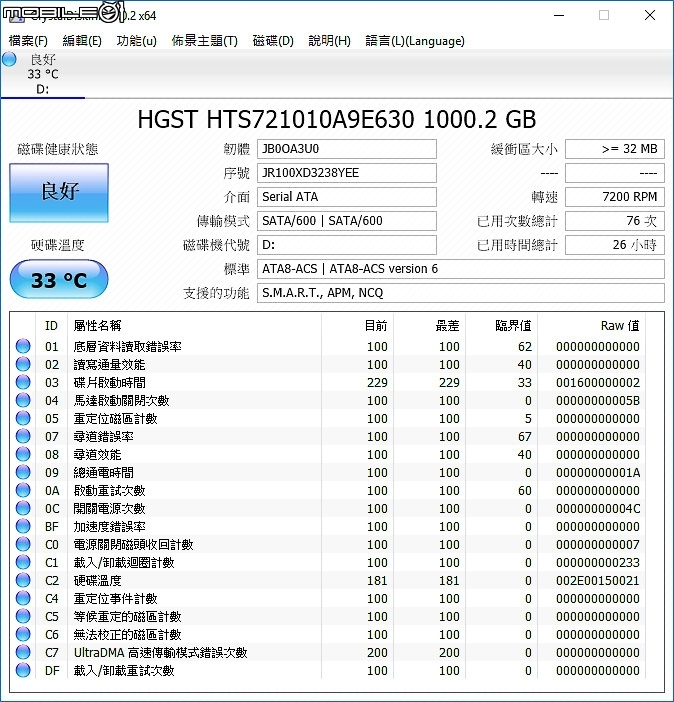Click status orb for attribute 0C 開關電源次數
The image size is (674, 702).
[23, 508]
